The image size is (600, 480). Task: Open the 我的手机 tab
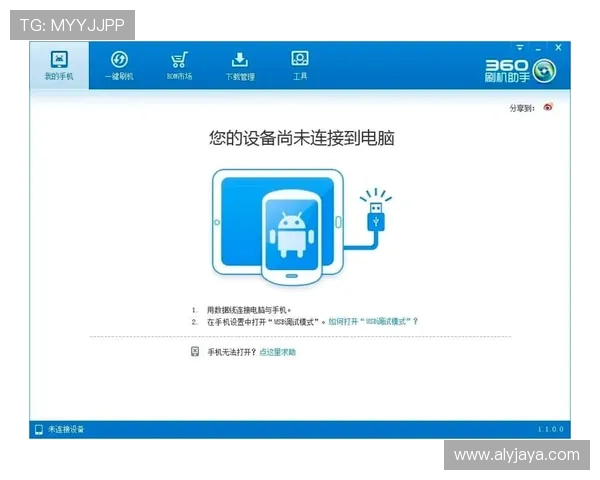(x=59, y=65)
